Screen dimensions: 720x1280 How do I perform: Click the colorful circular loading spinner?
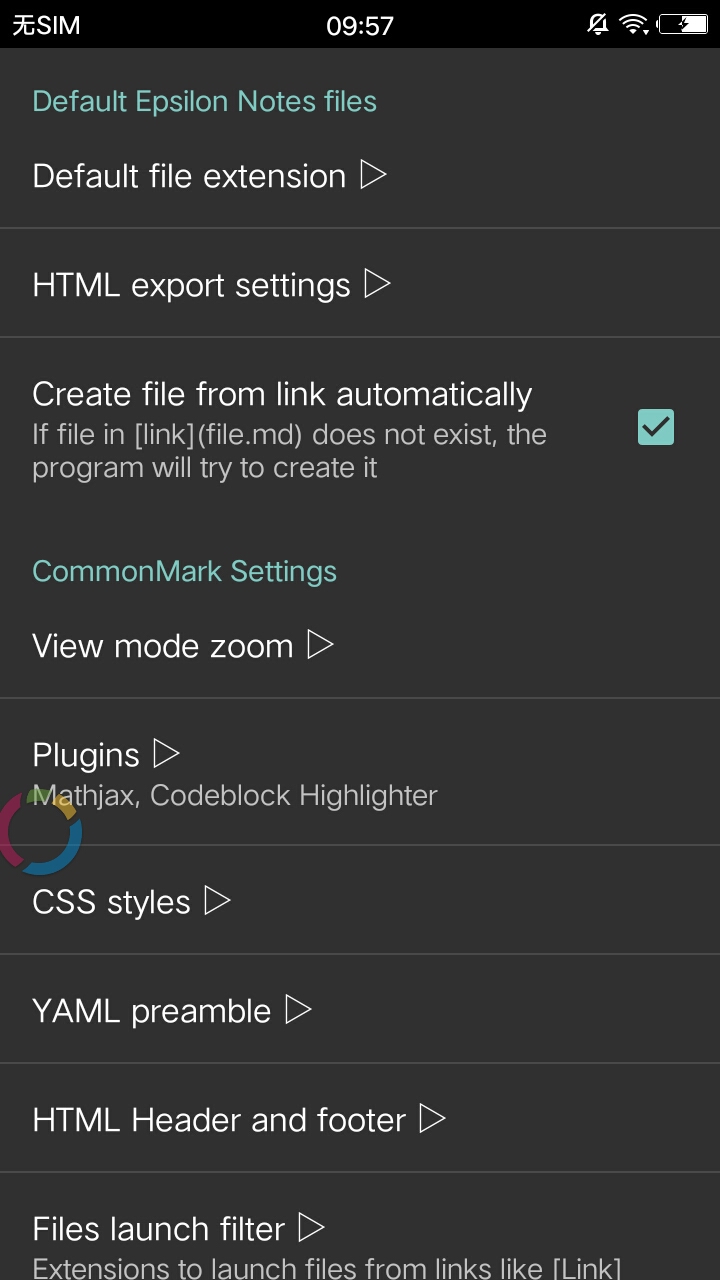coord(38,831)
